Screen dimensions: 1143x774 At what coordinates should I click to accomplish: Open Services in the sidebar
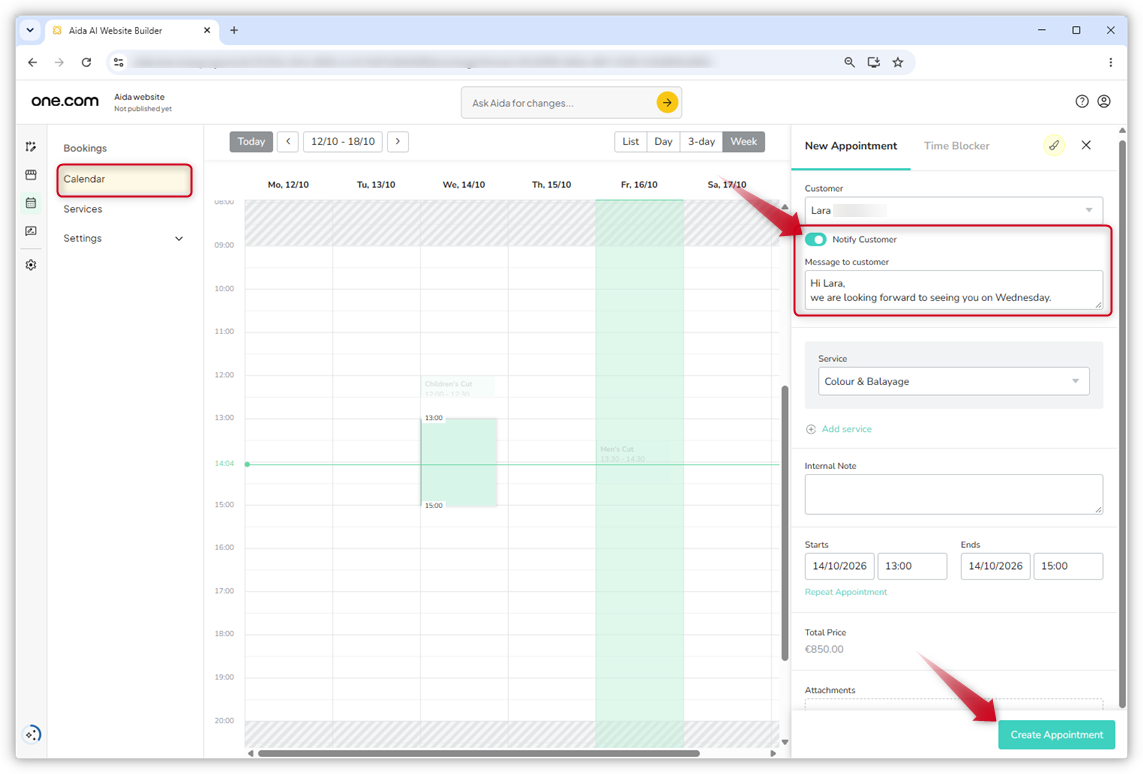pyautogui.click(x=82, y=209)
